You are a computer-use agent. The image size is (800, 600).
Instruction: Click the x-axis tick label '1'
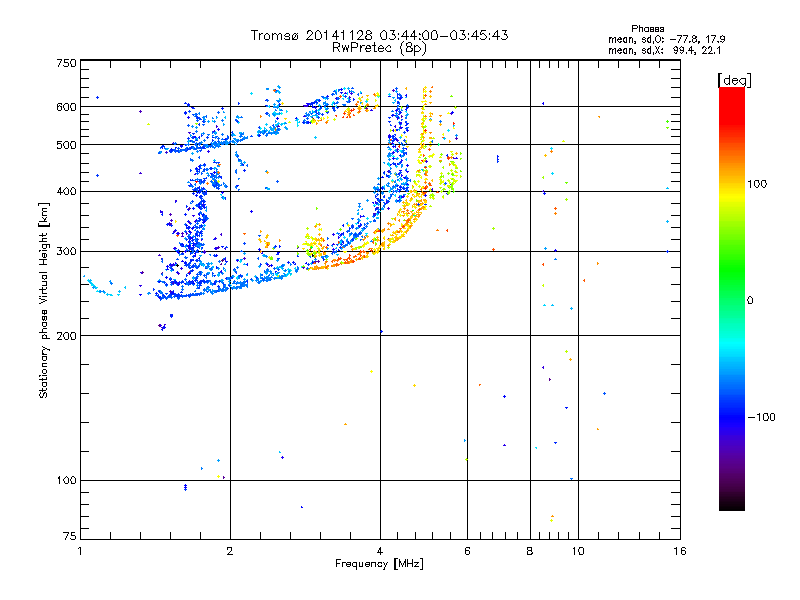point(80,551)
